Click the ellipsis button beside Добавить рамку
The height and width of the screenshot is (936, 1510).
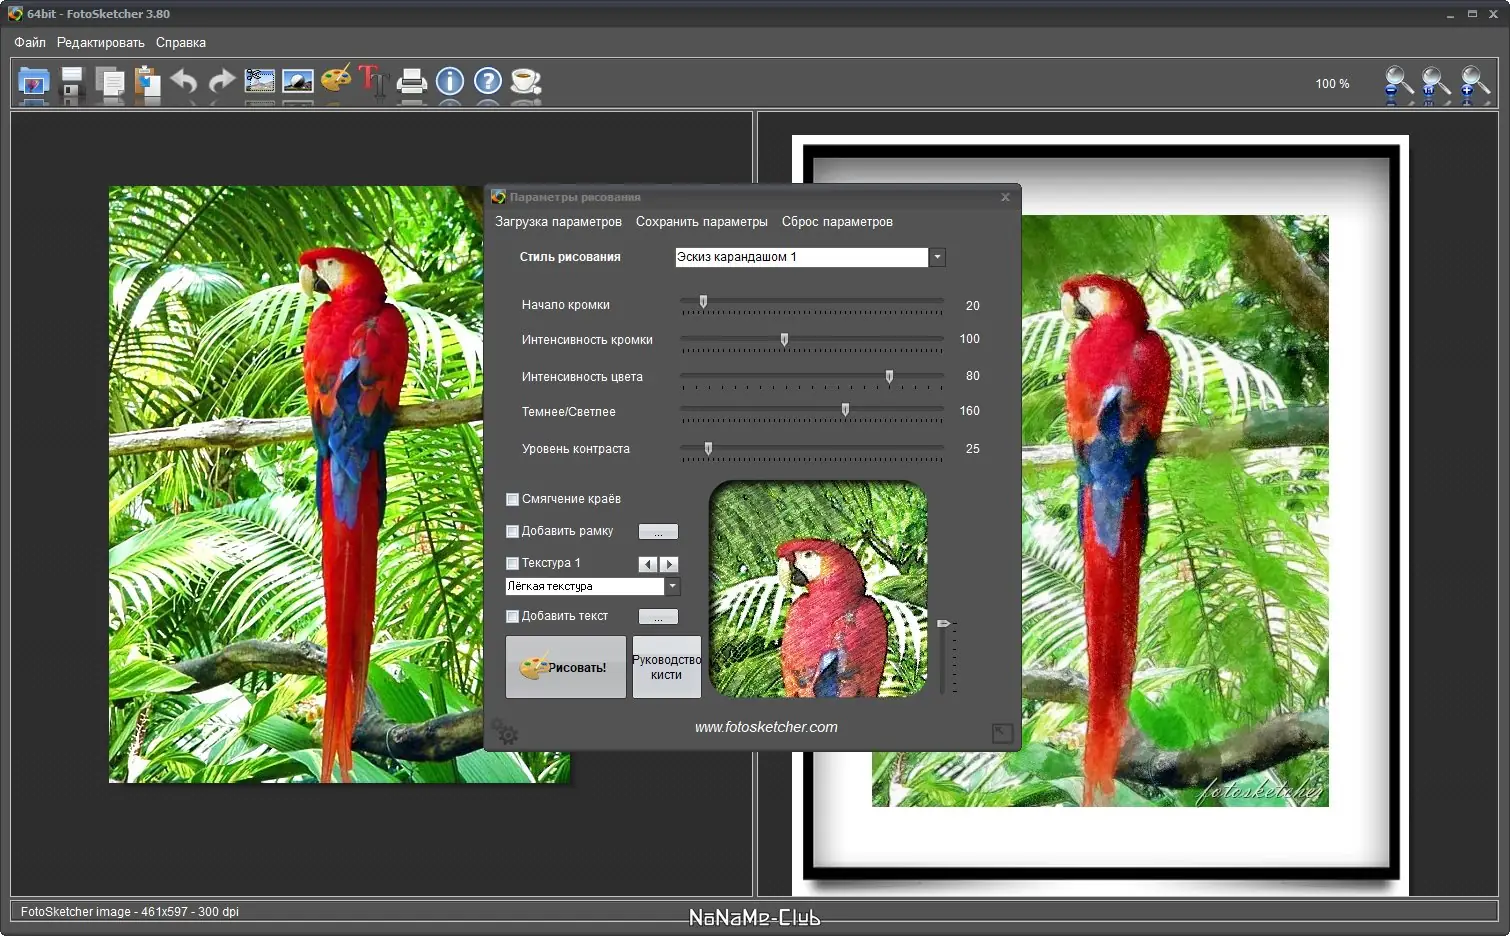(x=658, y=532)
